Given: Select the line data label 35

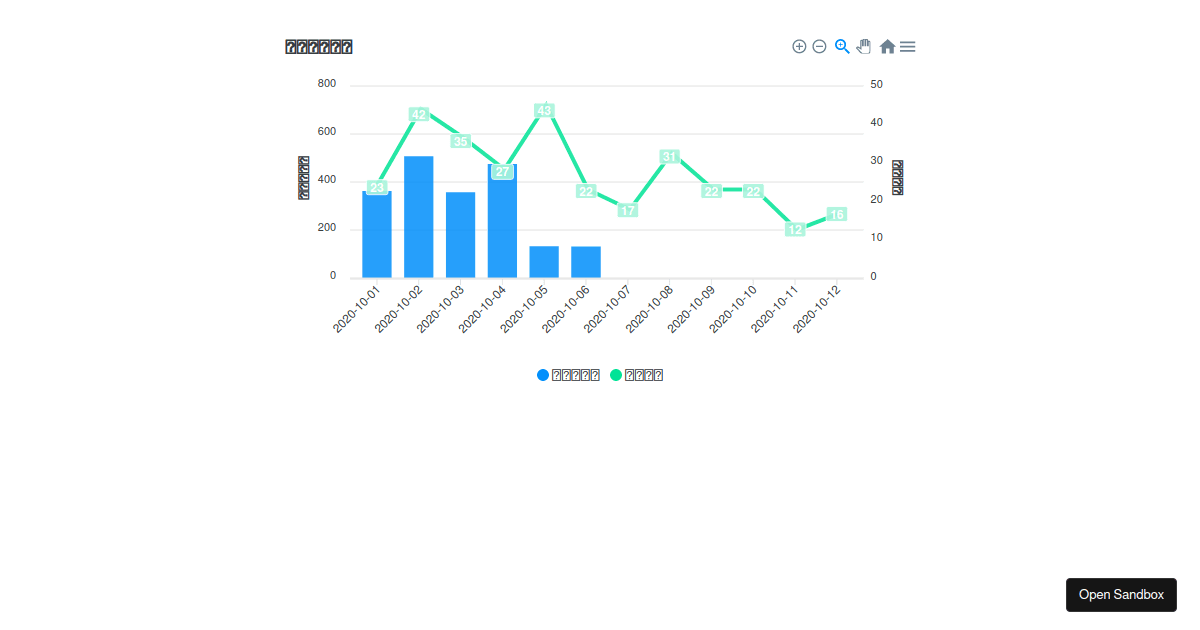Looking at the screenshot, I should [x=461, y=141].
